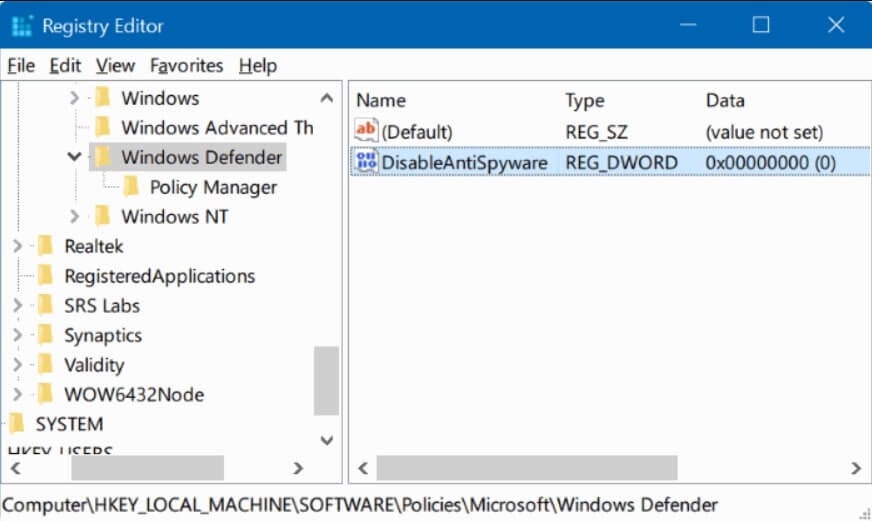Click the values pane scroll right arrow
The height and width of the screenshot is (521, 872).
856,468
